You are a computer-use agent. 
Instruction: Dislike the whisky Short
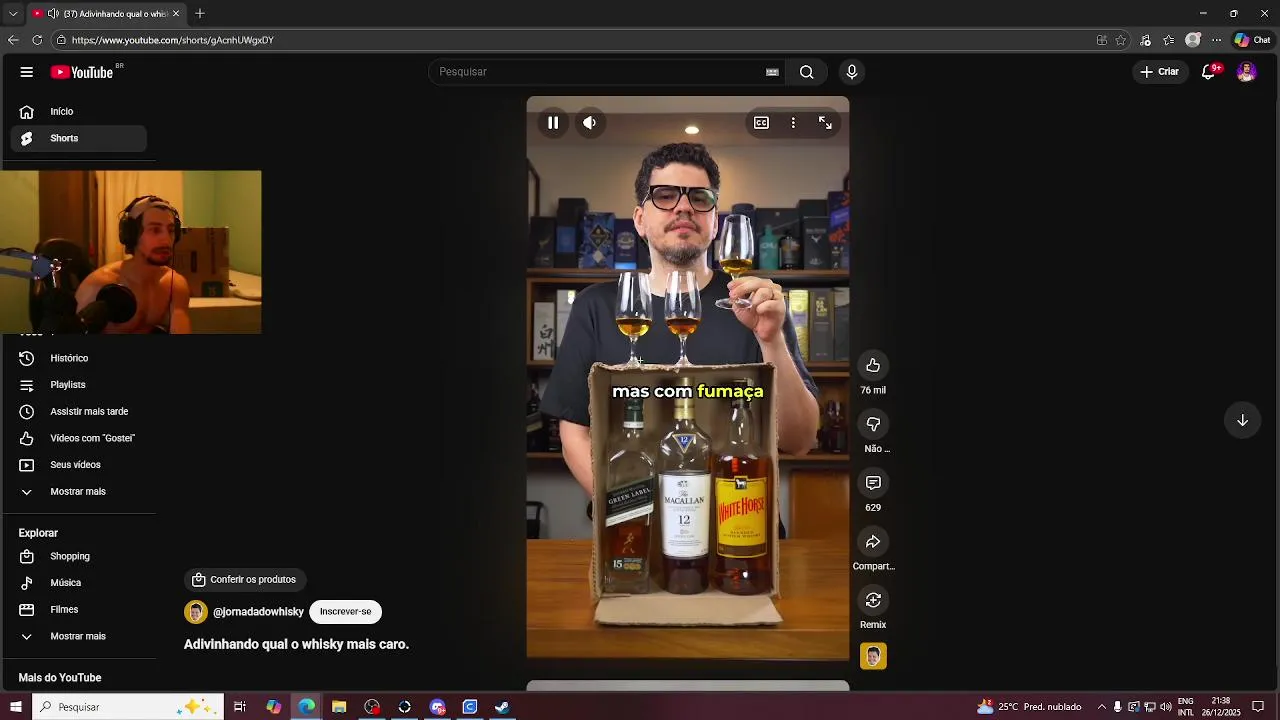click(x=873, y=424)
